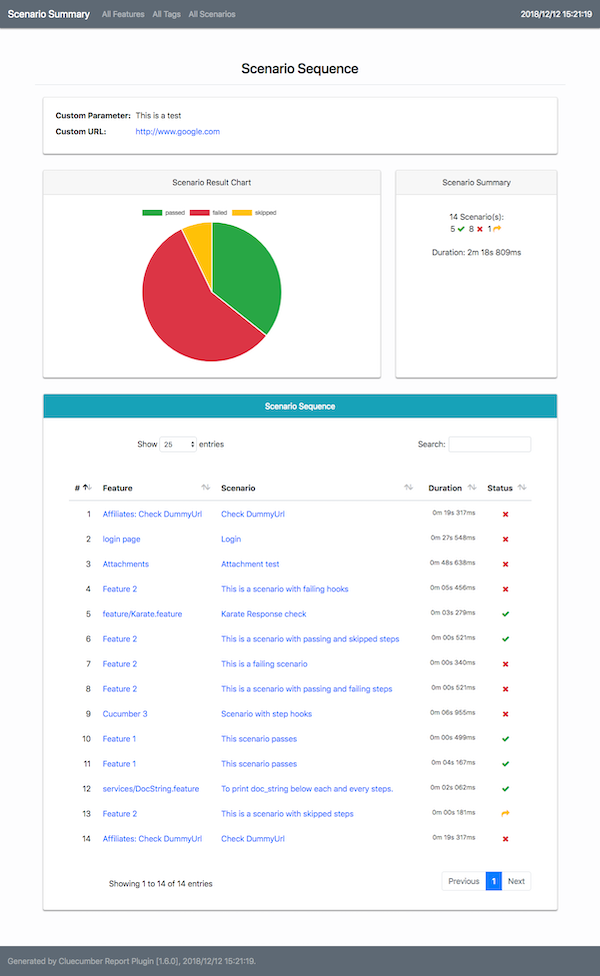Open services/DocString.feature link

[151, 789]
